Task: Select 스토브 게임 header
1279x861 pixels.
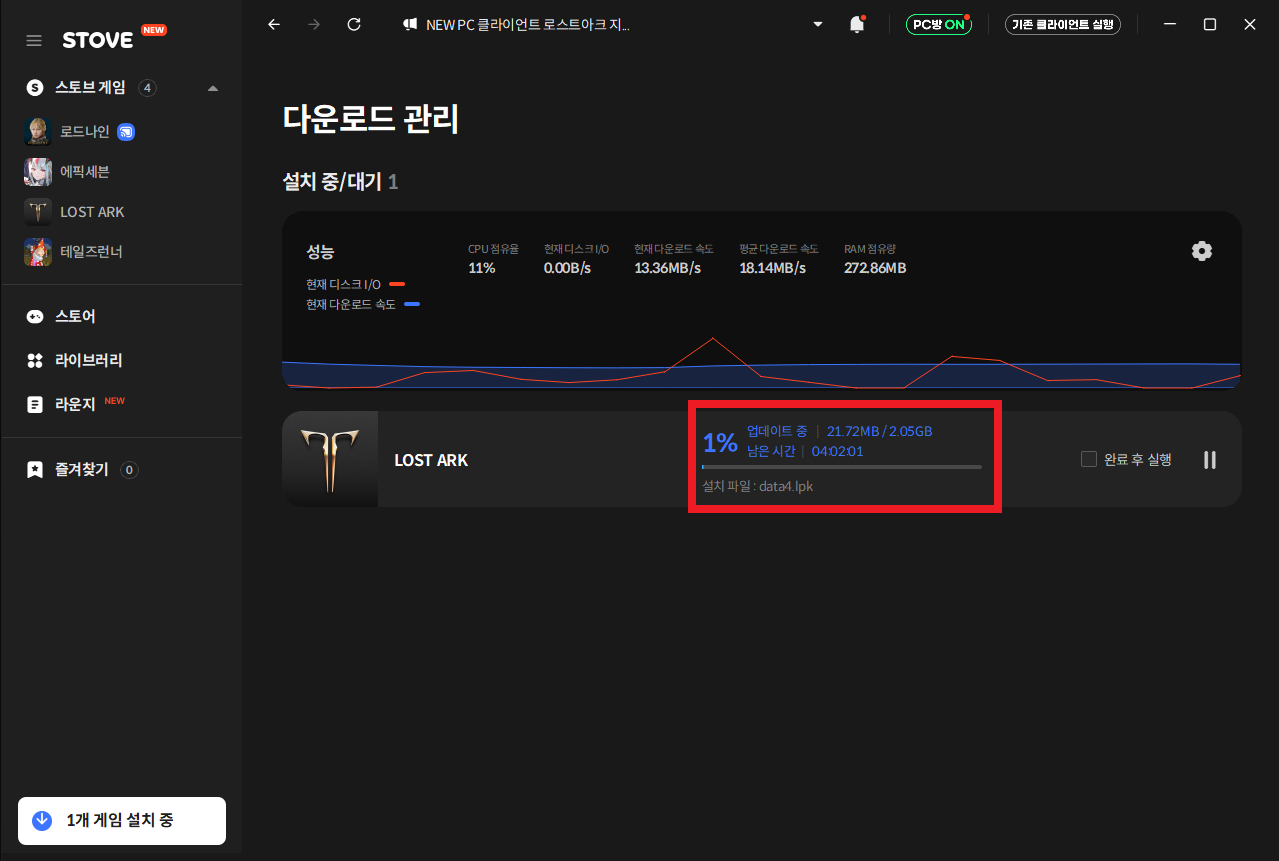Action: click(x=90, y=88)
